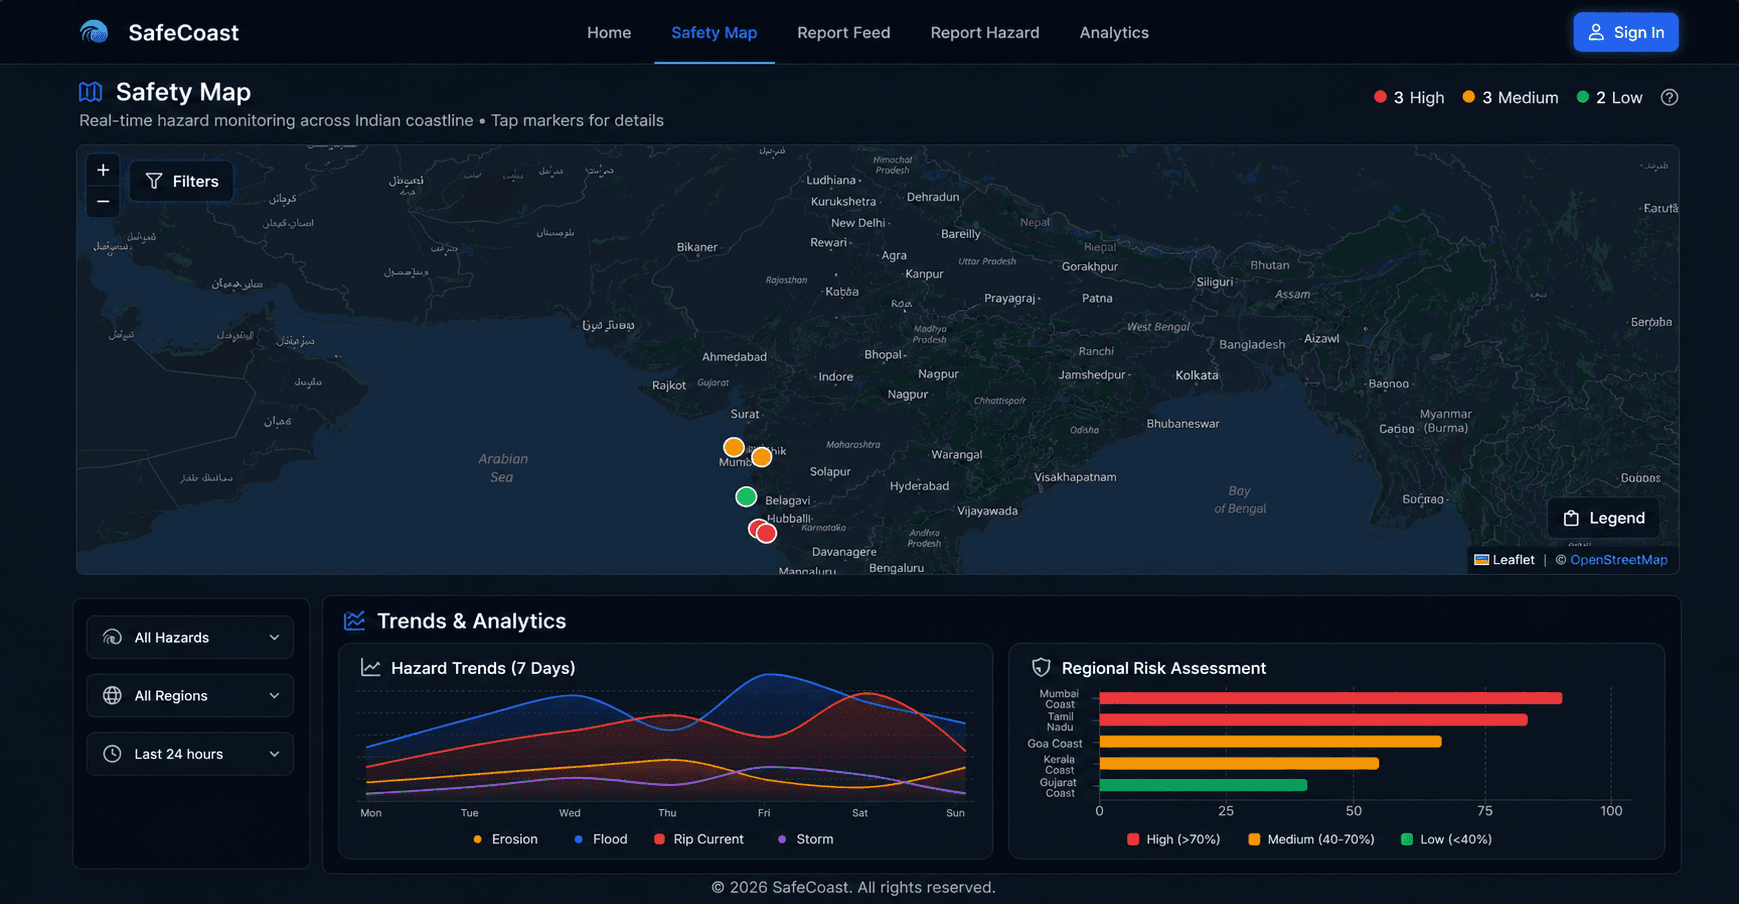This screenshot has width=1739, height=904.
Task: Follow the Leaflet attribution link
Action: (x=1504, y=560)
